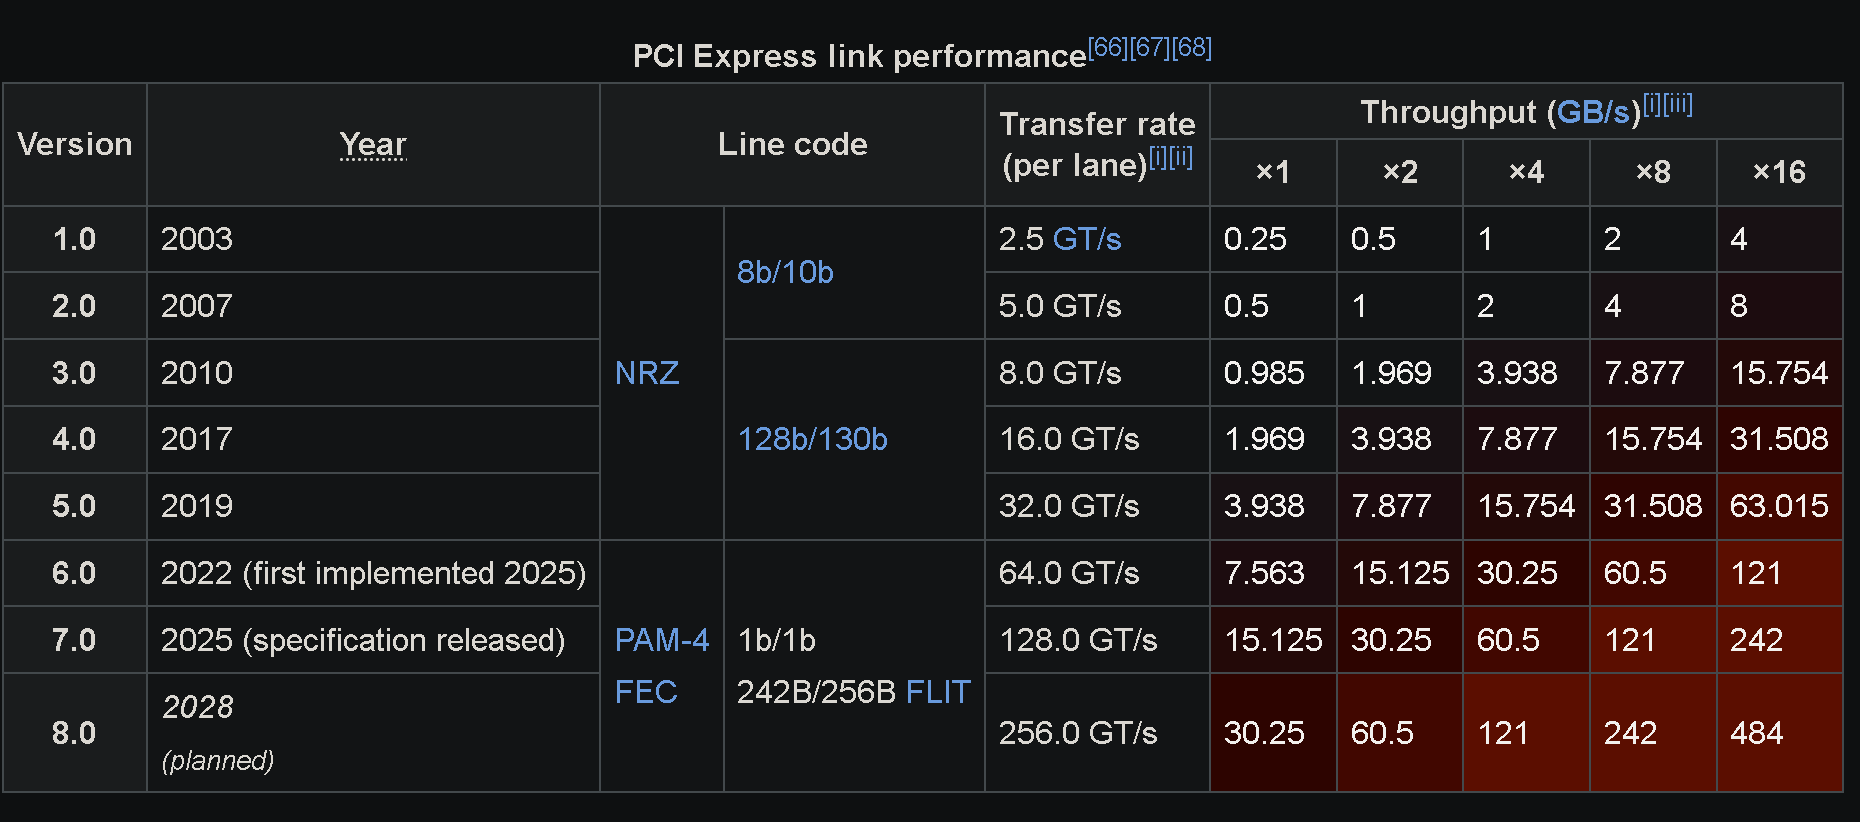Viewport: 1860px width, 822px height.
Task: Open citation reference [66] in caption
Action: coord(1108,47)
